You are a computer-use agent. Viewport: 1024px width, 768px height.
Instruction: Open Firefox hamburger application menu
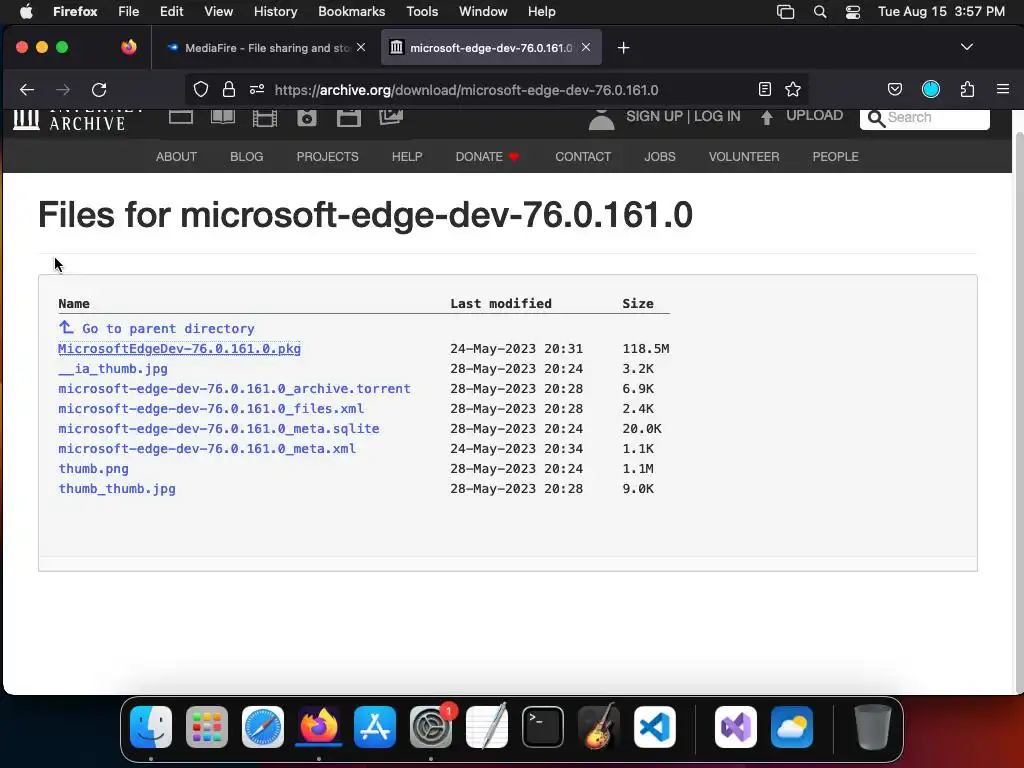1003,89
